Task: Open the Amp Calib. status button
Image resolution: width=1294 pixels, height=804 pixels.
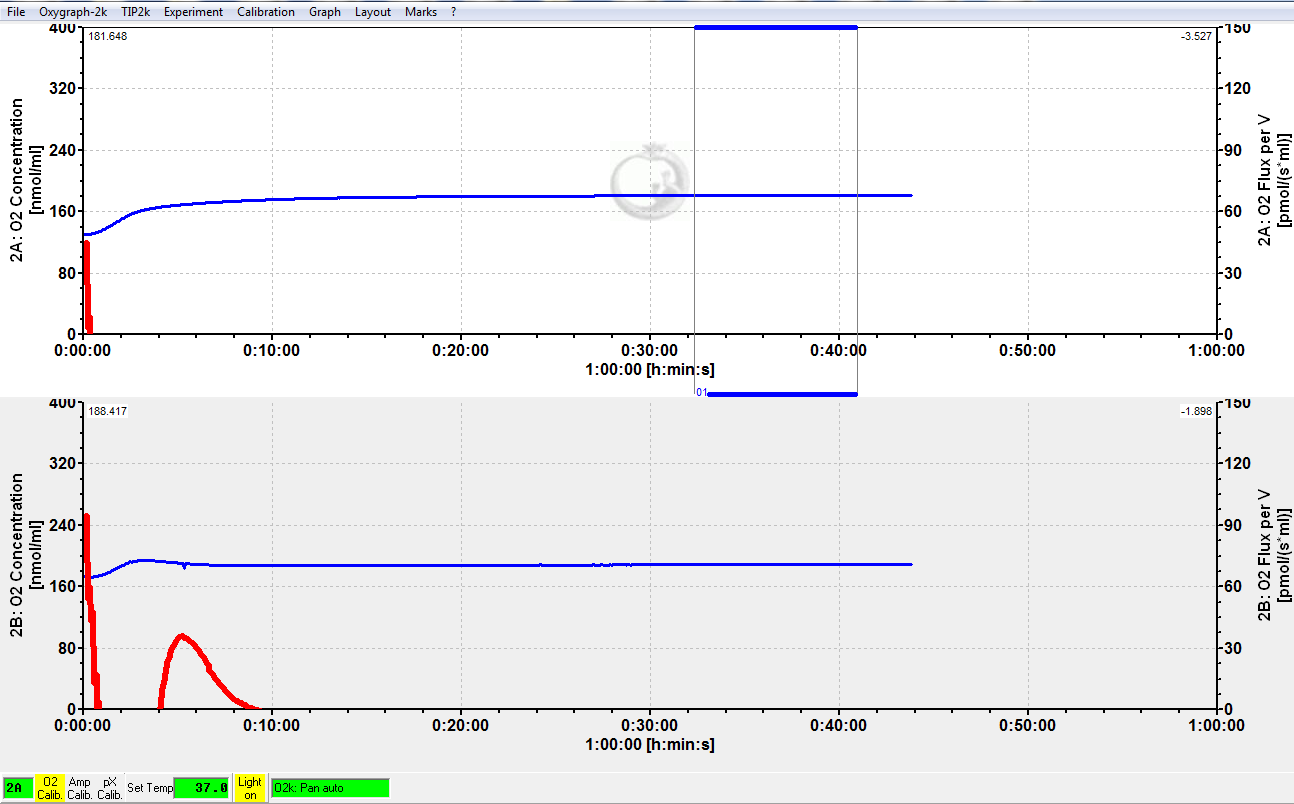Action: 80,788
